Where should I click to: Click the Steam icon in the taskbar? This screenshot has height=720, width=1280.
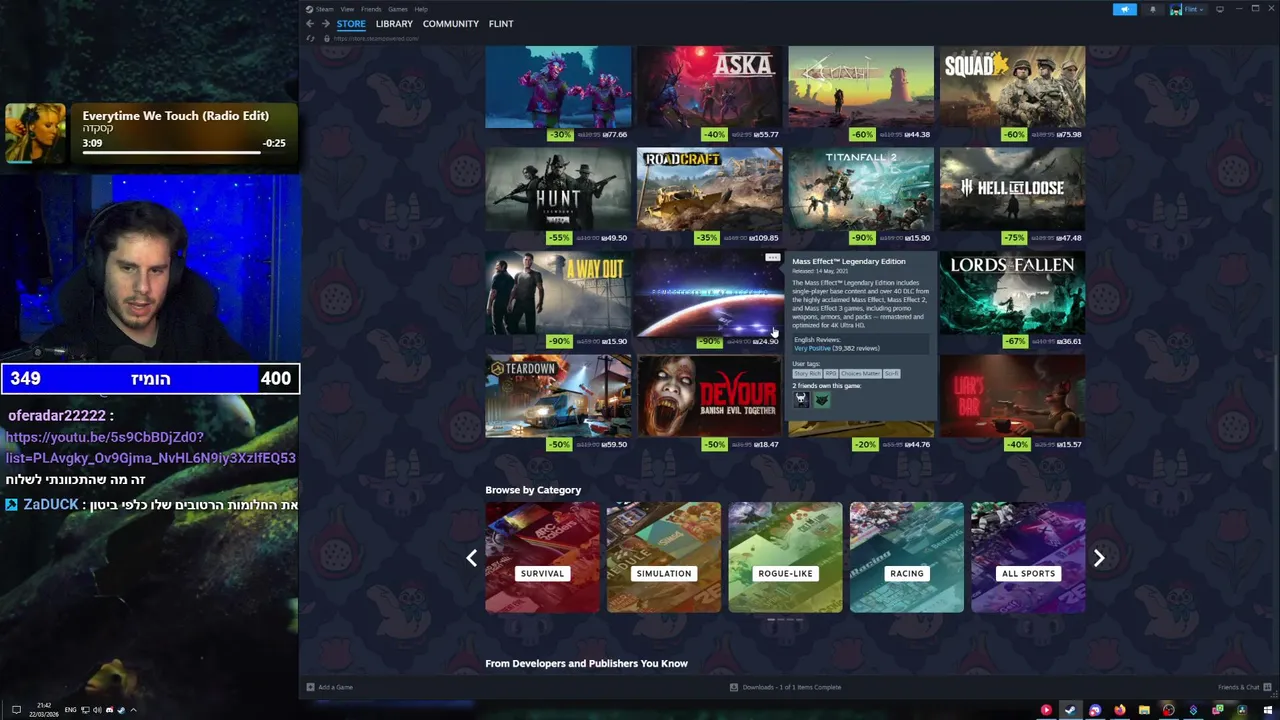click(x=1070, y=710)
